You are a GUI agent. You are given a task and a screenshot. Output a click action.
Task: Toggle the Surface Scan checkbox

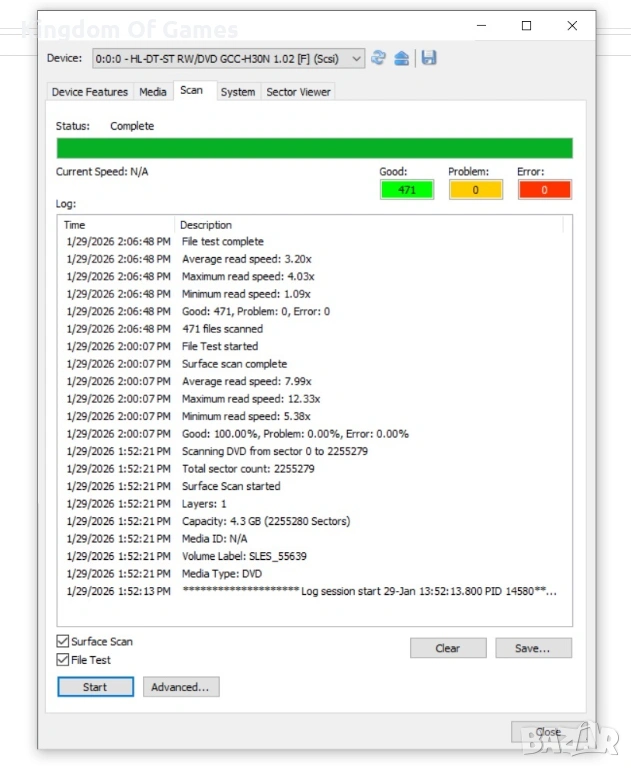click(x=64, y=642)
